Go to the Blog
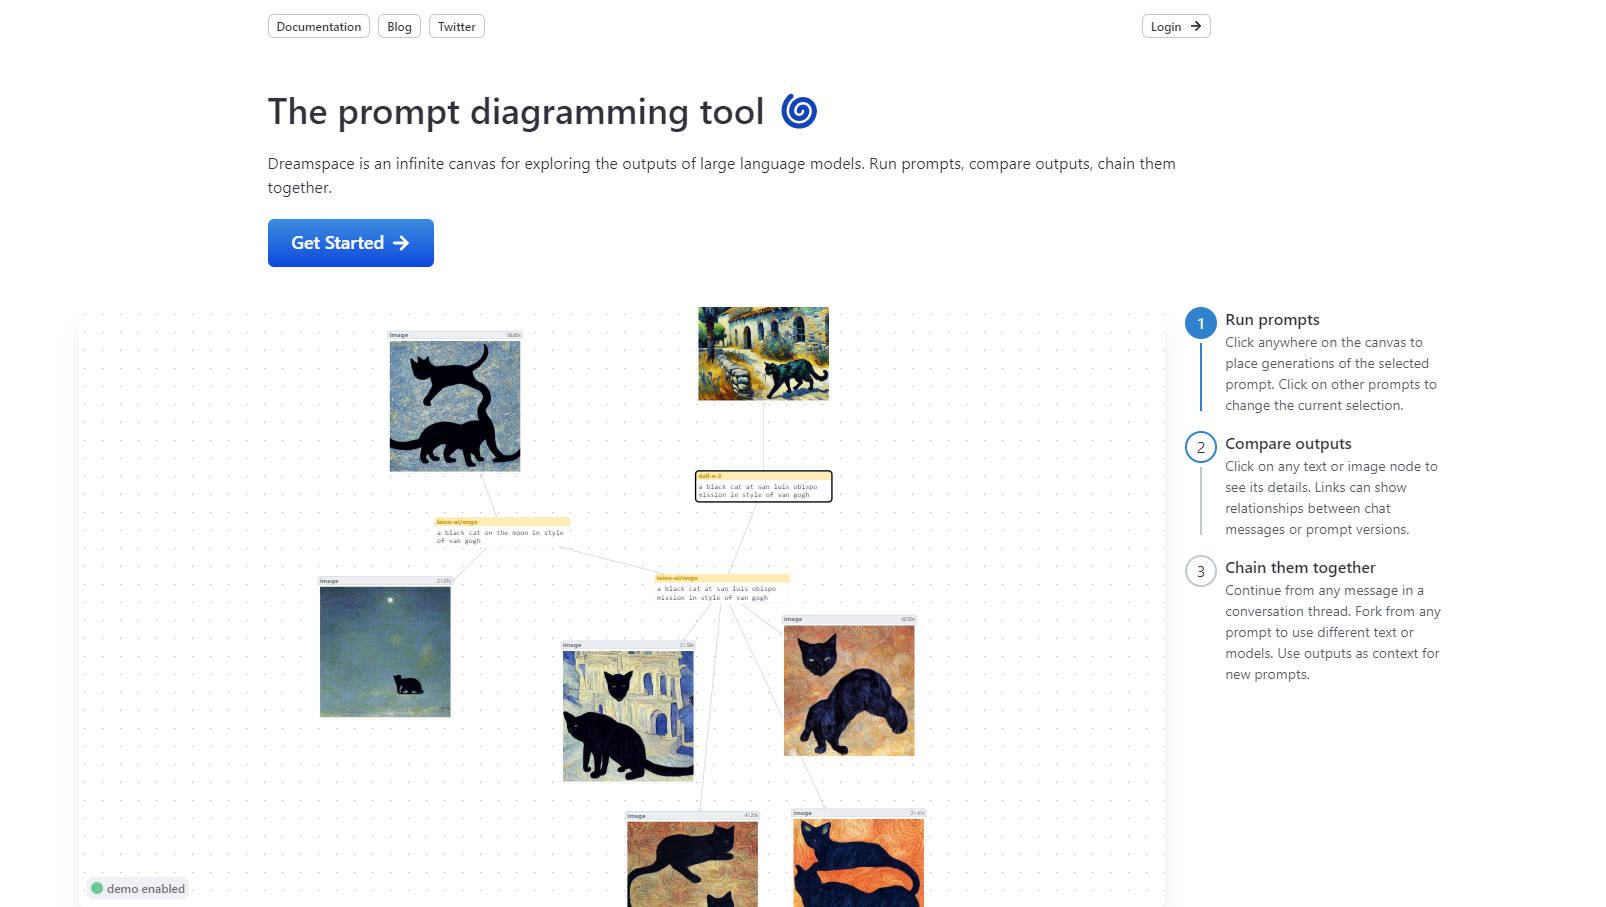1606x907 pixels. click(399, 26)
